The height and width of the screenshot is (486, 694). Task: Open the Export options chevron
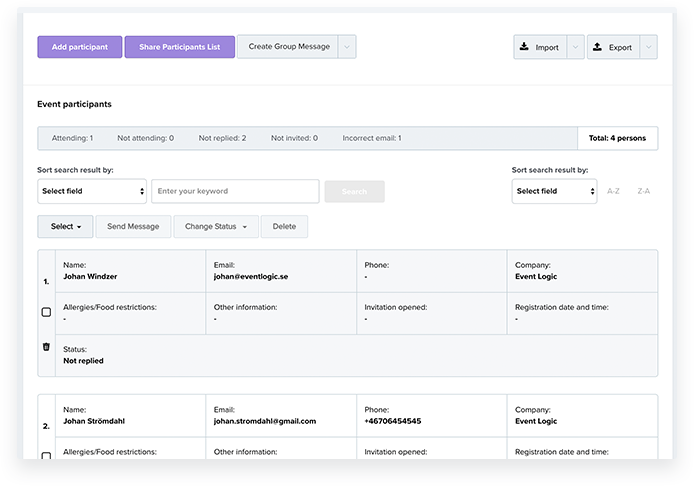(648, 47)
